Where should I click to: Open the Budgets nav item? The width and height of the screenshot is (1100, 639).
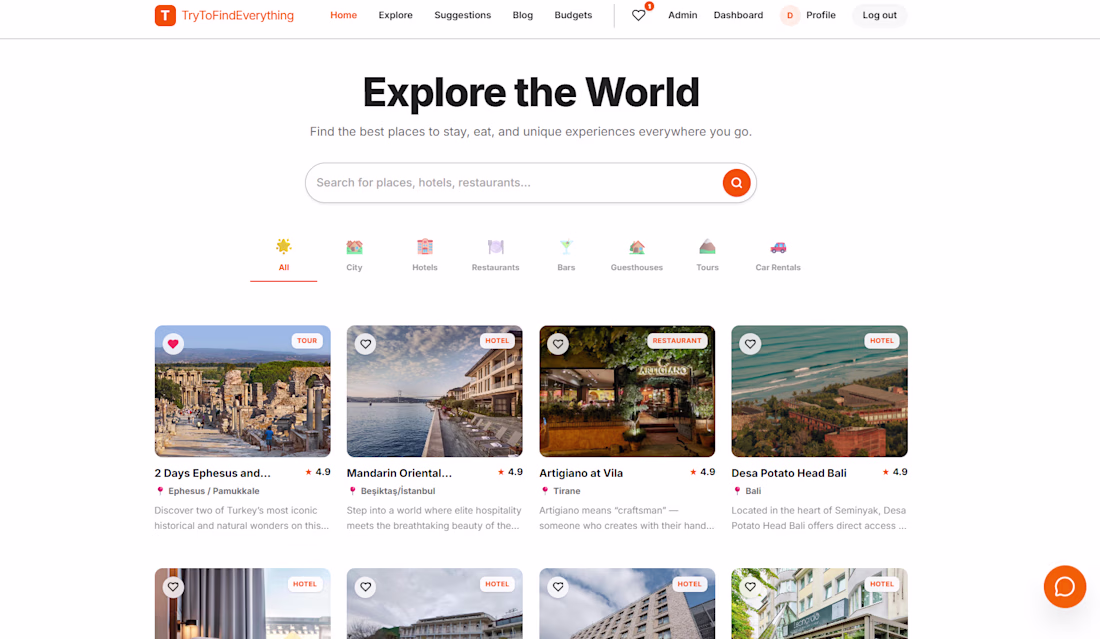(573, 15)
